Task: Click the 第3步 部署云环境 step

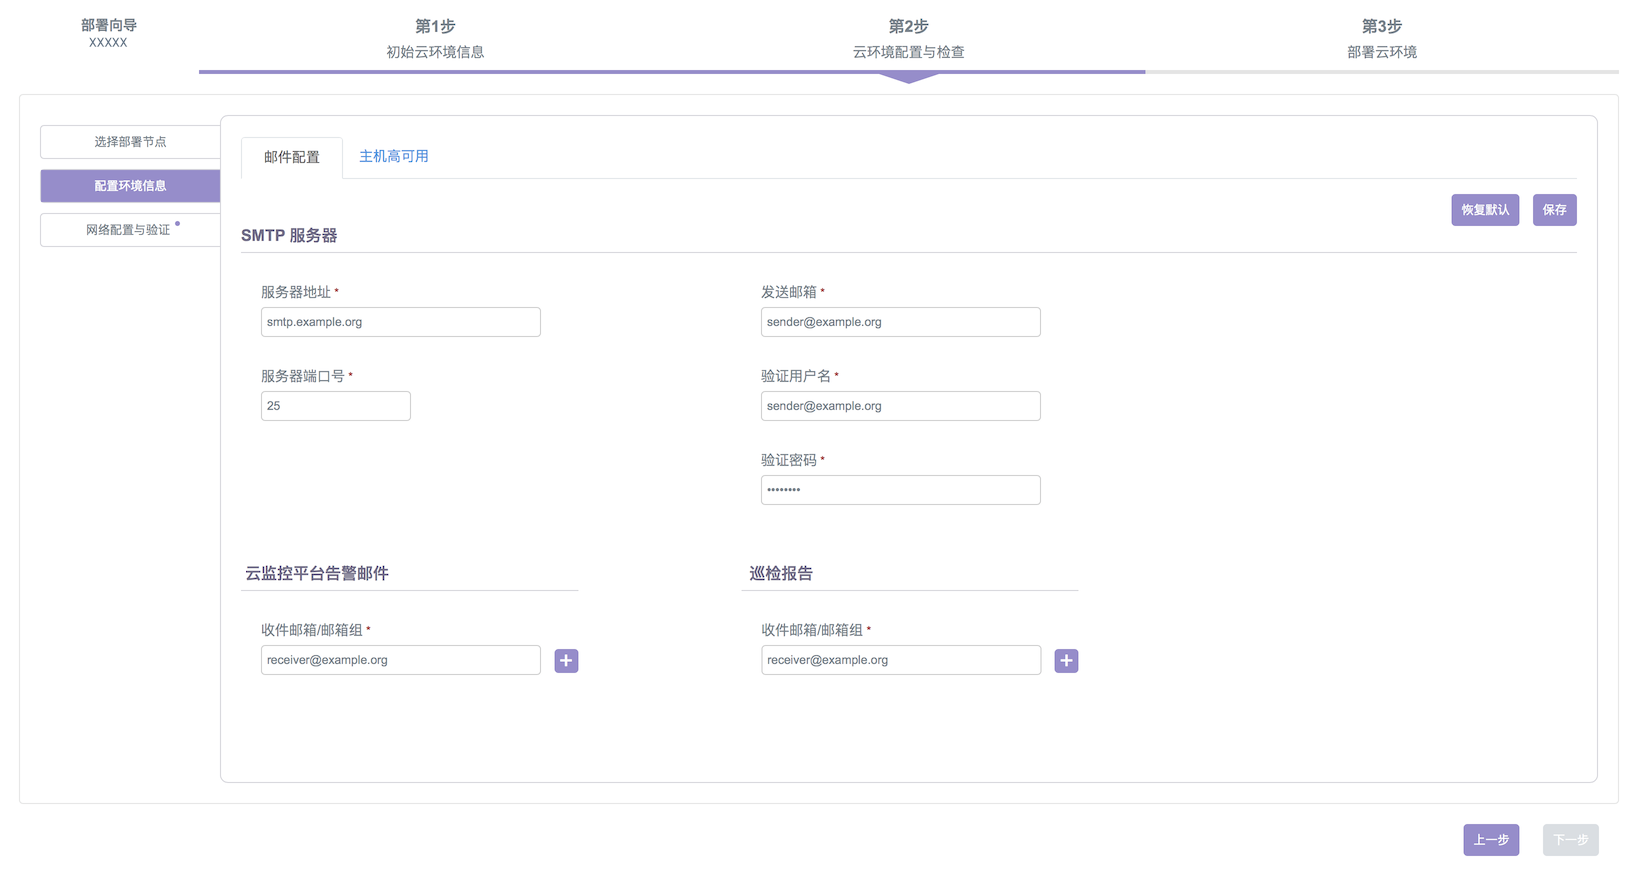Action: click(x=1381, y=39)
